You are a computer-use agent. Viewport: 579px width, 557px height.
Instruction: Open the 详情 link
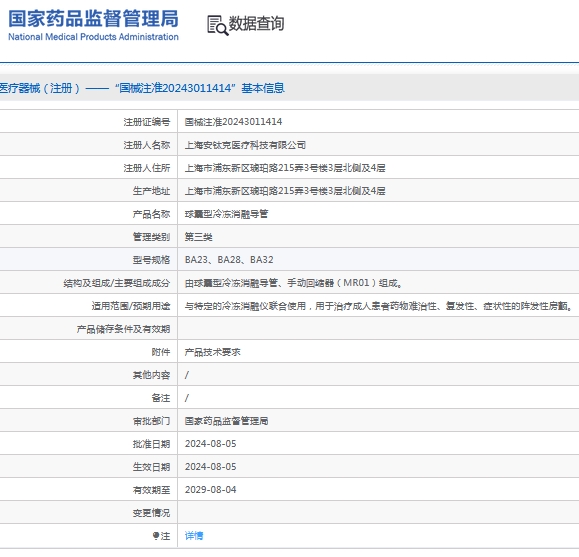pyautogui.click(x=194, y=536)
